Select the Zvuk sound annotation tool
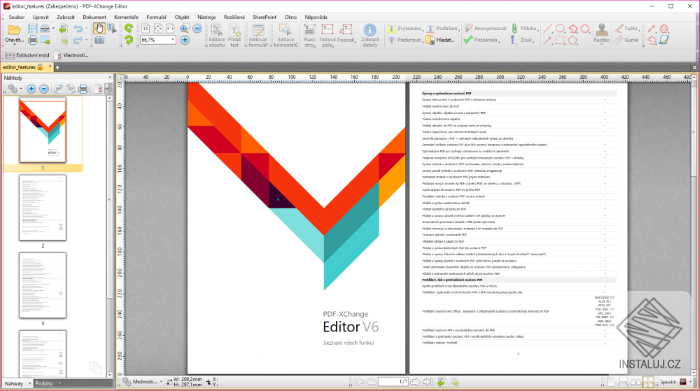The width and height of the screenshot is (700, 391). 522,40
